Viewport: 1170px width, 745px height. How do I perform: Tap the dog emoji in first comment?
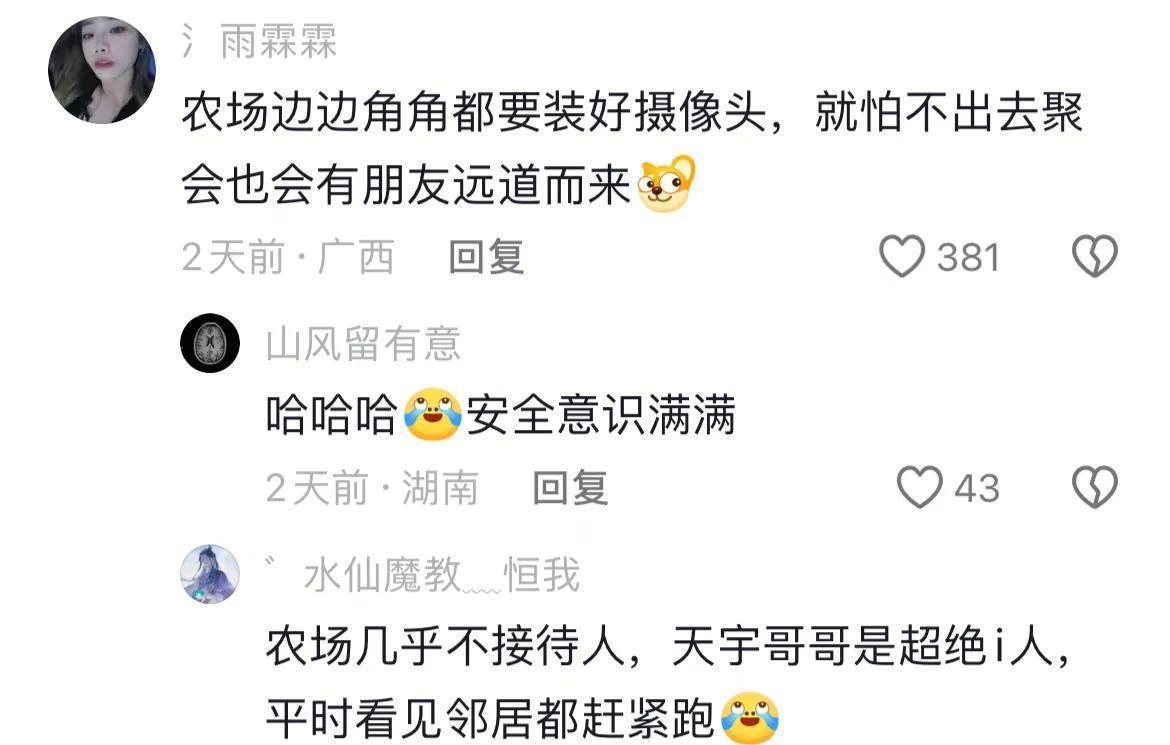(x=666, y=184)
